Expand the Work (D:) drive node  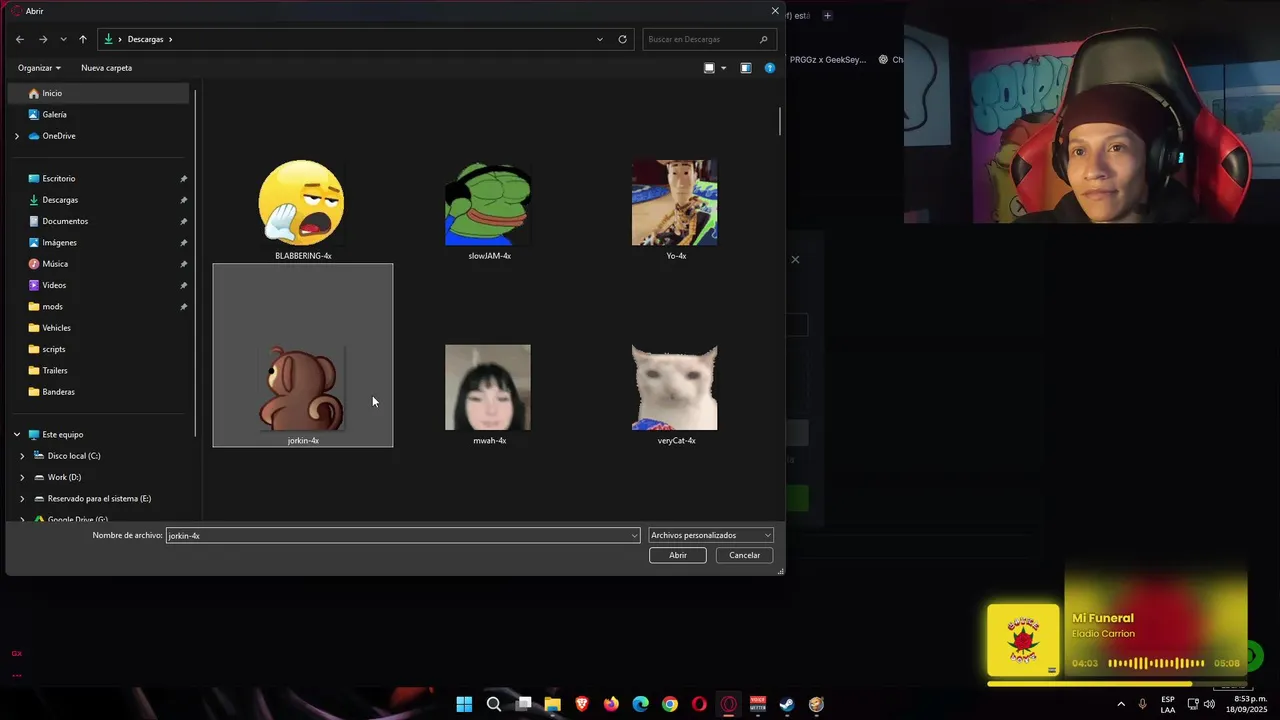(22, 477)
